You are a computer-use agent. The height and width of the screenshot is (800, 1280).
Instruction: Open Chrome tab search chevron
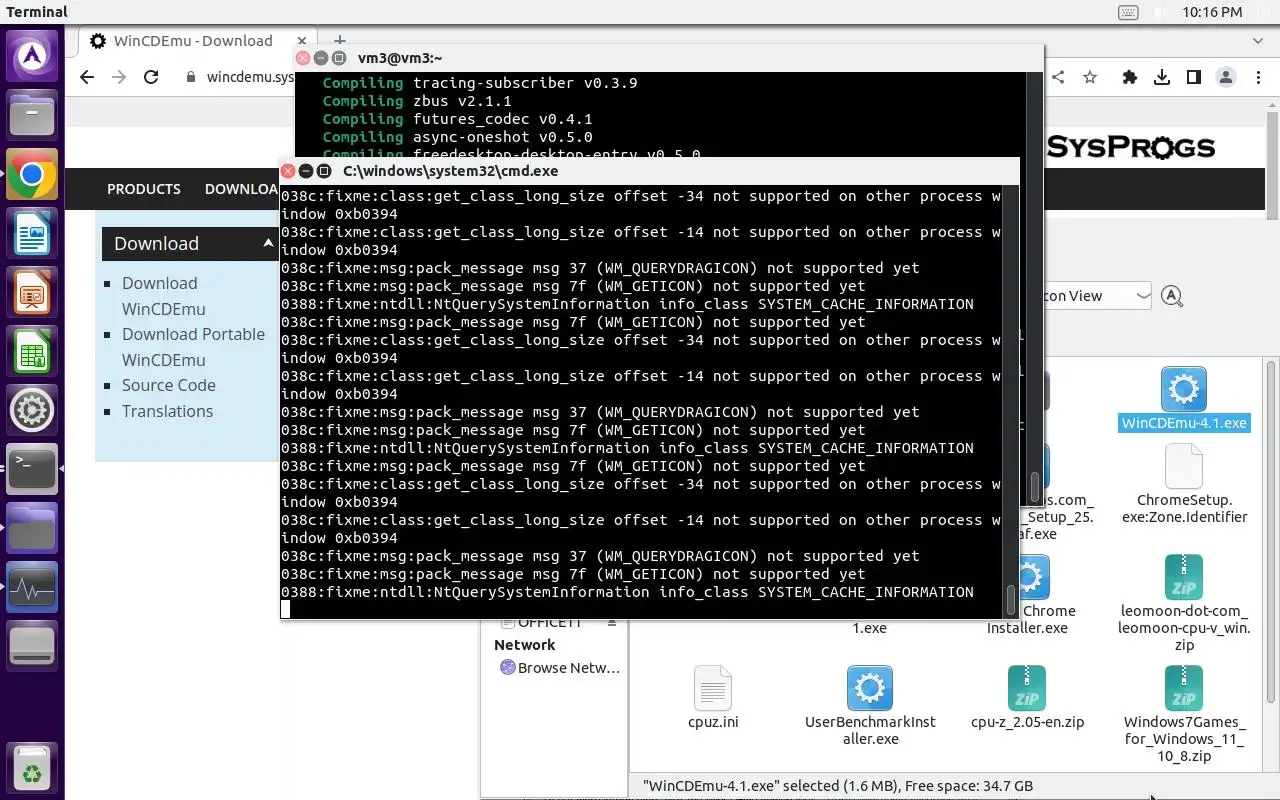[x=1258, y=41]
